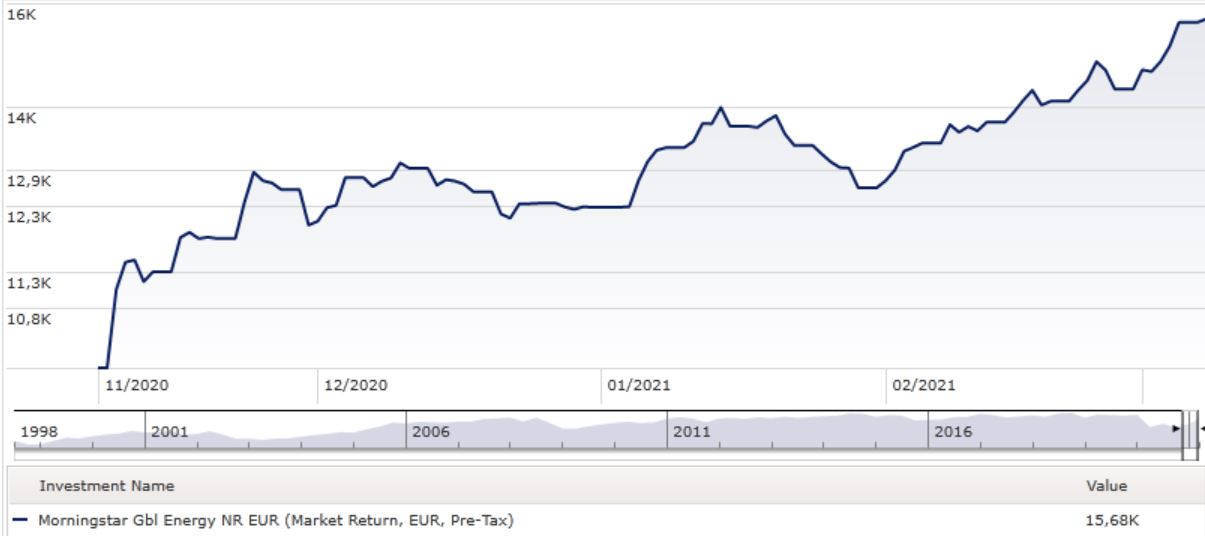Jump to 2016 on the overview timeline
Image resolution: width=1205 pixels, height=536 pixels.
click(x=951, y=432)
